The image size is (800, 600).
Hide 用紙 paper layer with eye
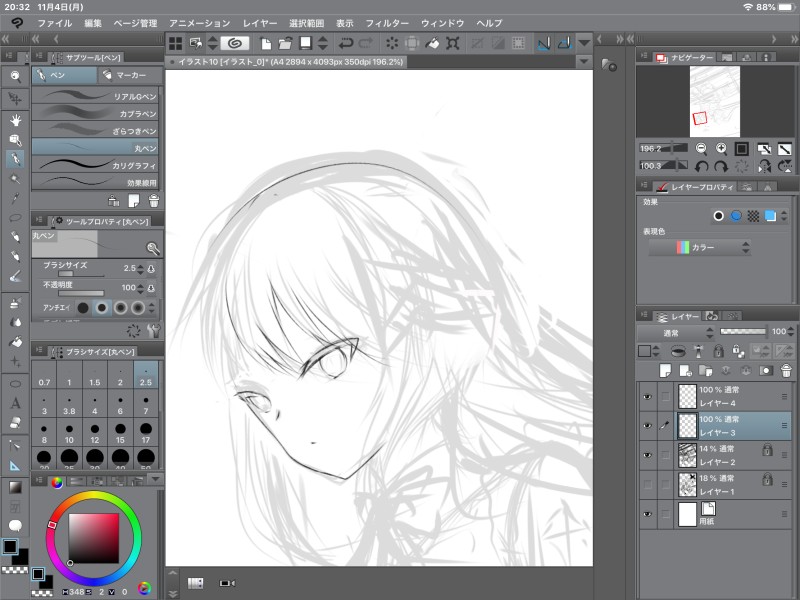[x=647, y=514]
